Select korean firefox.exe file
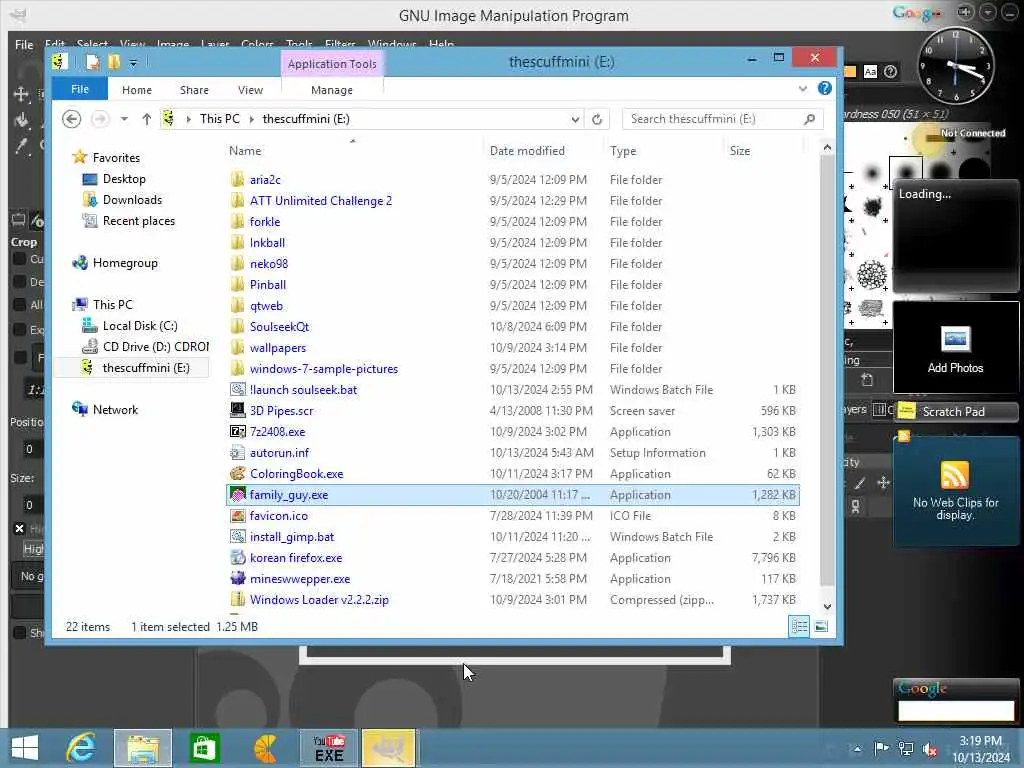This screenshot has height=768, width=1024. 296,558
